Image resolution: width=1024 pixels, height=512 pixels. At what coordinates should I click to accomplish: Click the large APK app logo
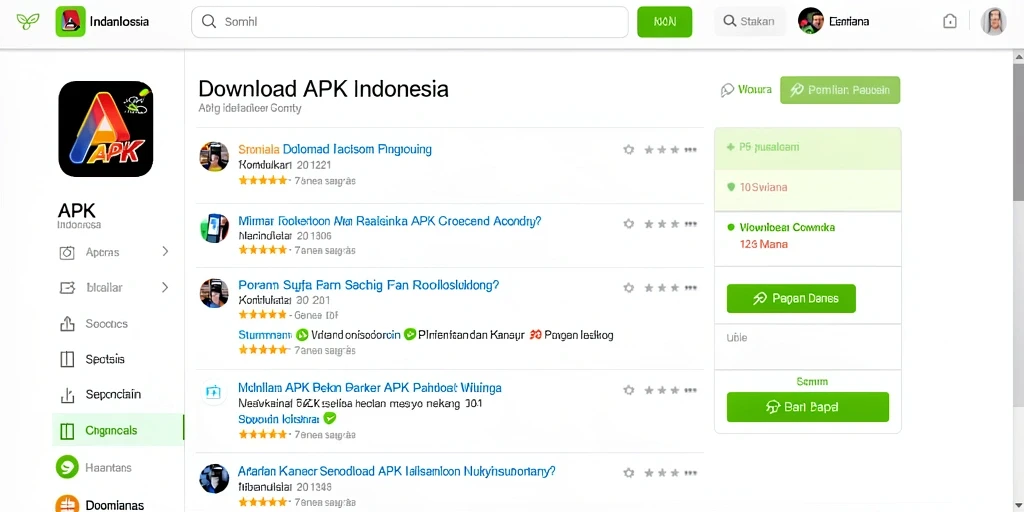click(106, 129)
